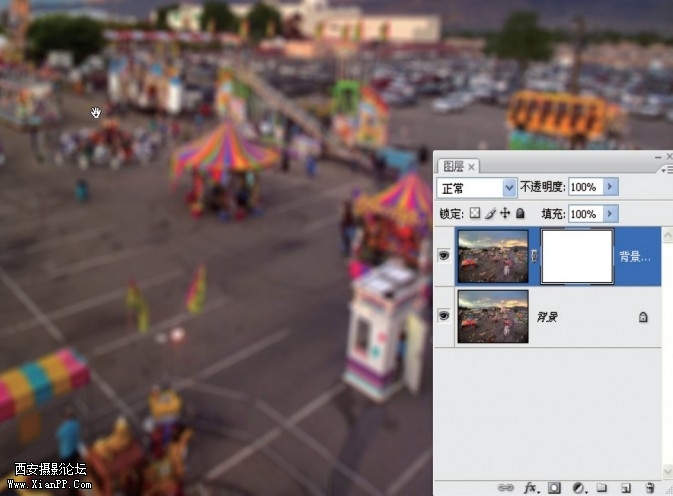Viewport: 673px width, 496px height.
Task: Toggle lock image pixels brush button
Action: pos(490,213)
